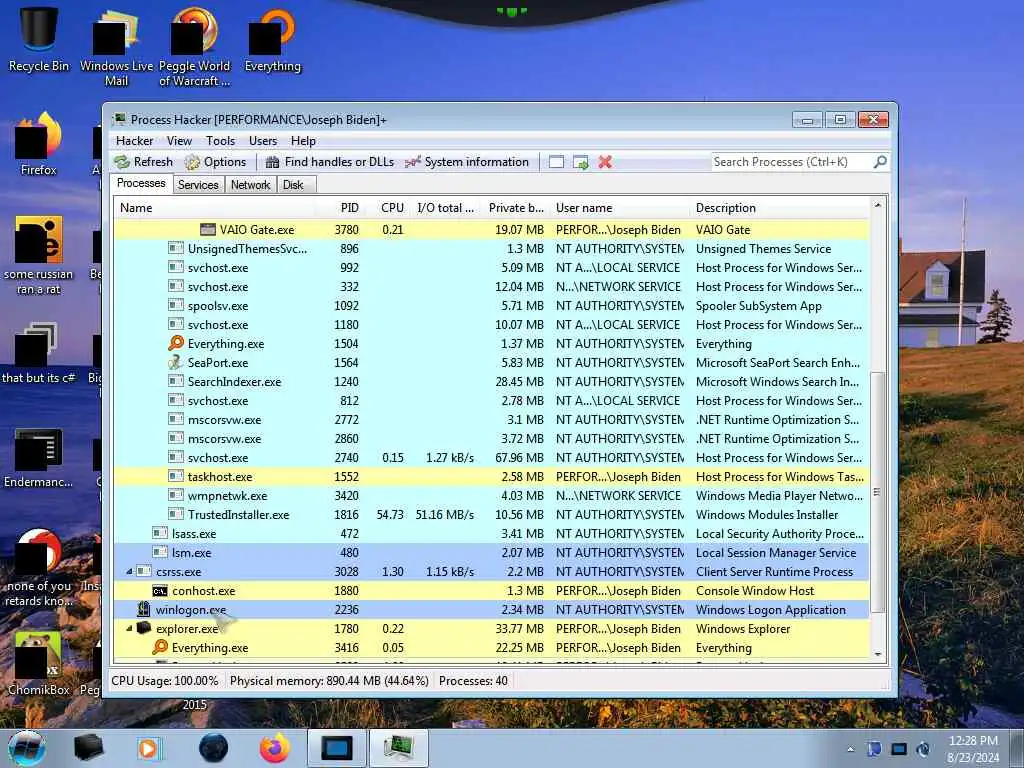Click the conhost.exe console icon
This screenshot has width=1024, height=768.
click(x=160, y=590)
